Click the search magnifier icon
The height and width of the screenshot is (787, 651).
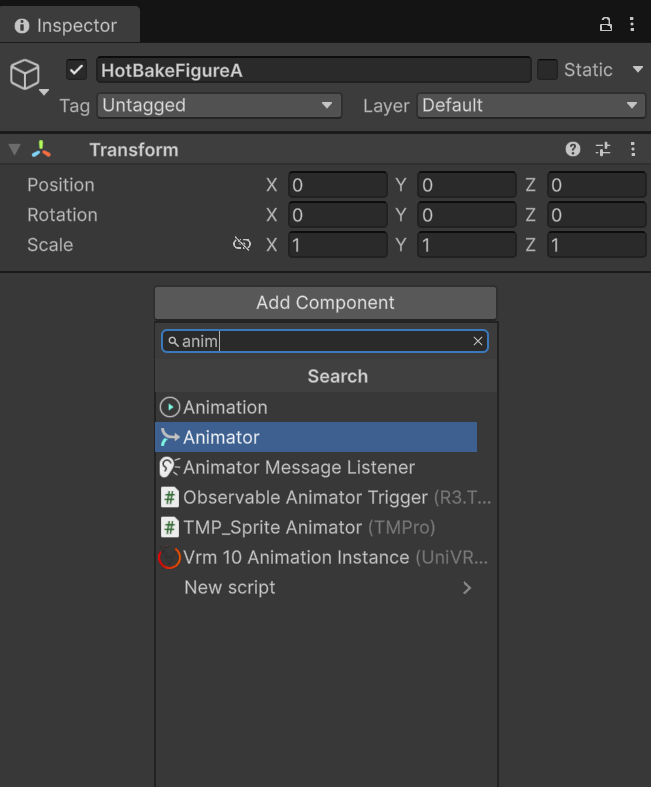pyautogui.click(x=173, y=342)
